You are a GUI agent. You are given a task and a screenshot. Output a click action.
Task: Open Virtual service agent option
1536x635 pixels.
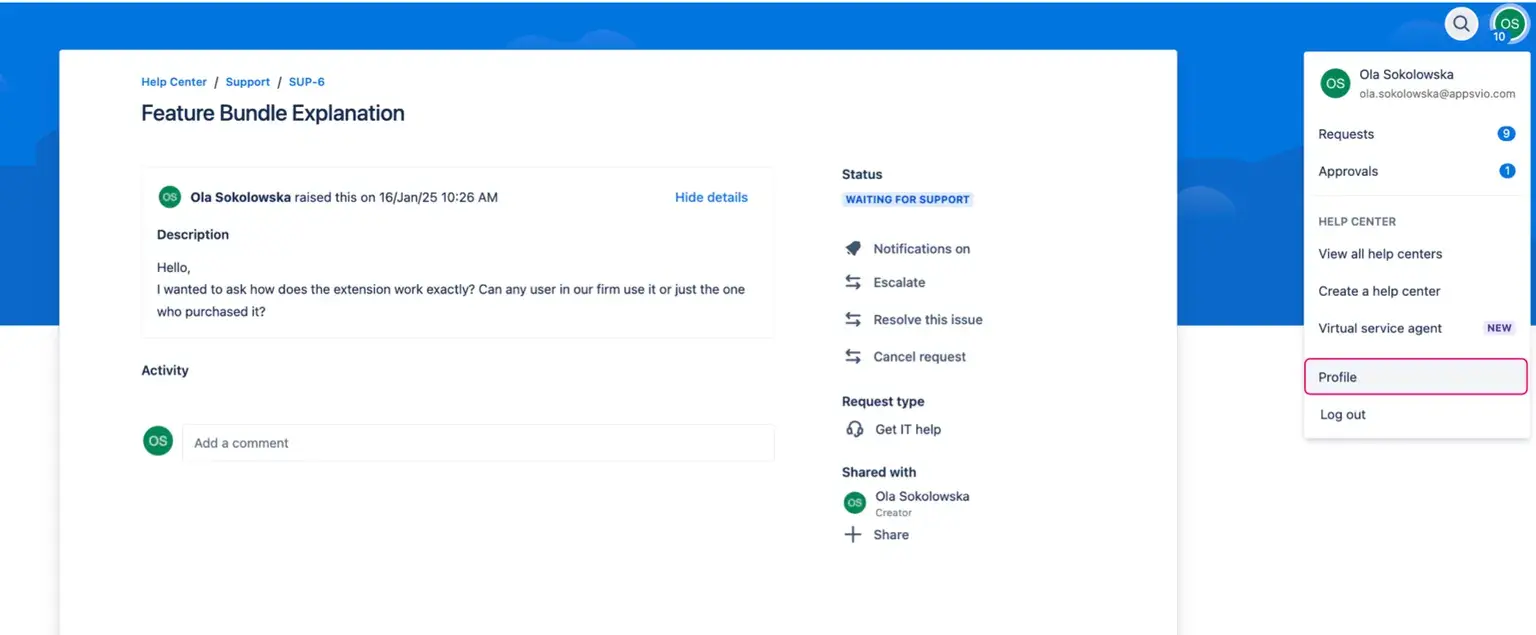[1380, 328]
